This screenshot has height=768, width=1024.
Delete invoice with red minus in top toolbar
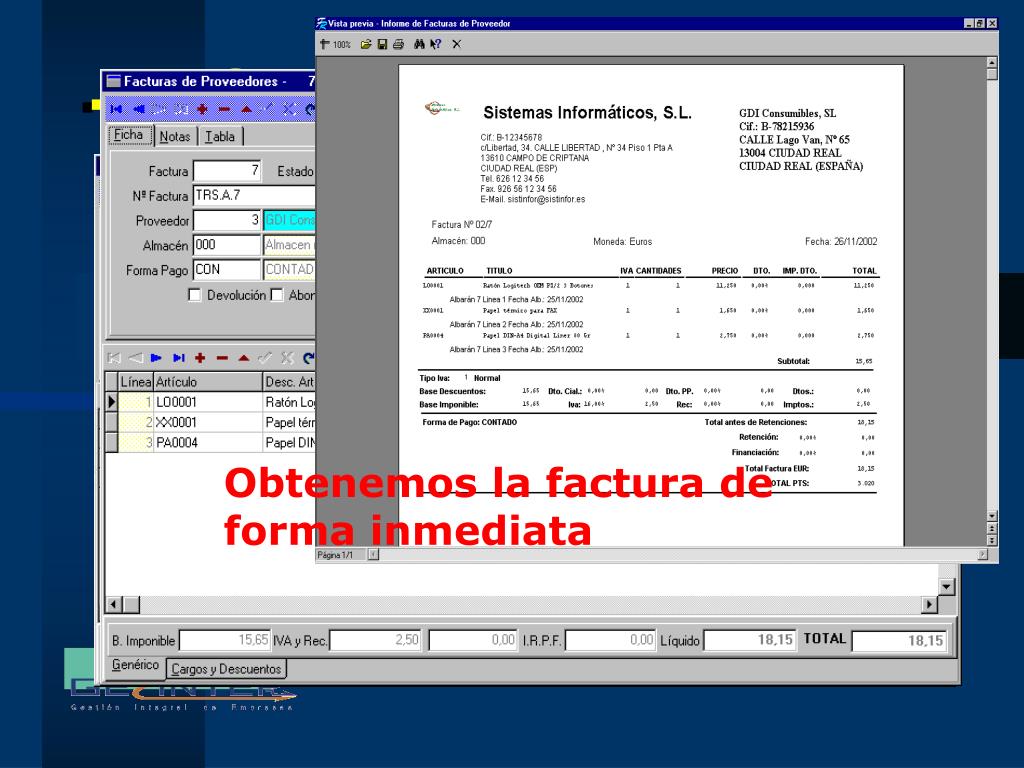225,109
